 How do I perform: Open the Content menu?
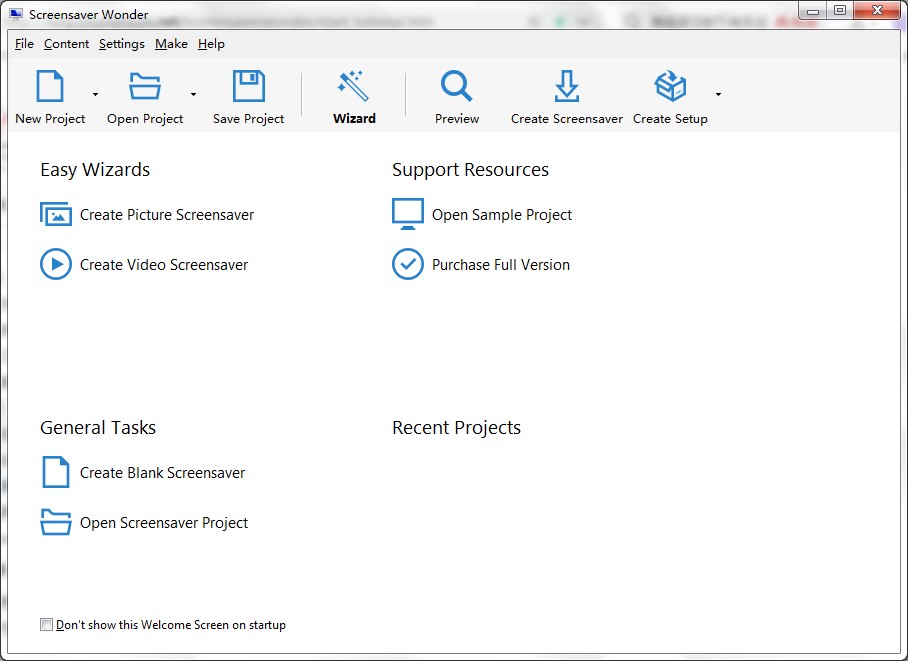(x=67, y=44)
